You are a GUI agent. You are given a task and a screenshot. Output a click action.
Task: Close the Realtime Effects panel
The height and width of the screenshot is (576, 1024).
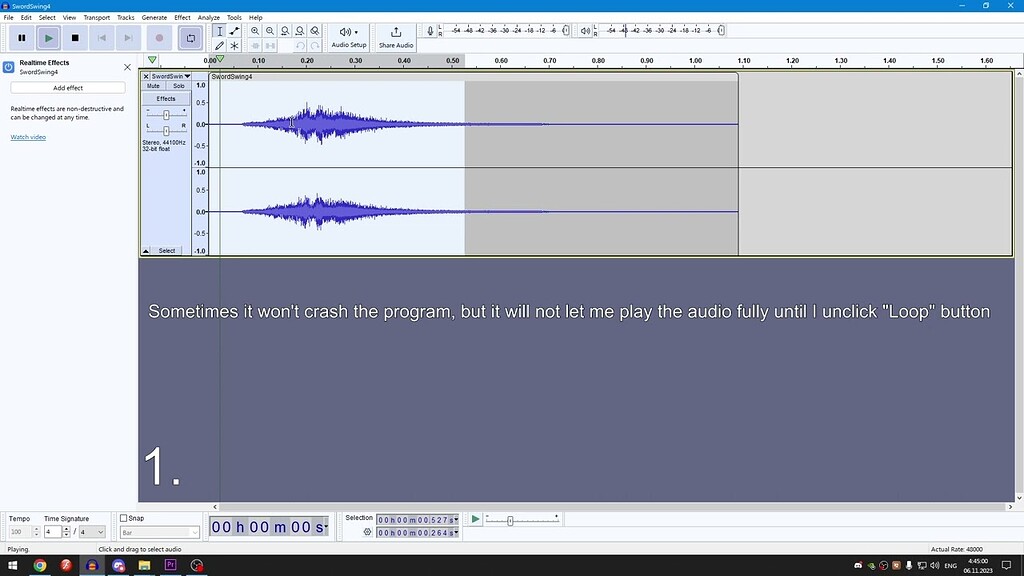(x=127, y=67)
